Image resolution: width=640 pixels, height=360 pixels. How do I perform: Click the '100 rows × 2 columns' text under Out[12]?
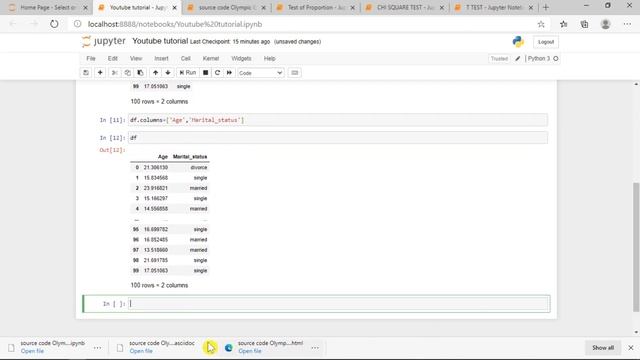pyautogui.click(x=159, y=285)
